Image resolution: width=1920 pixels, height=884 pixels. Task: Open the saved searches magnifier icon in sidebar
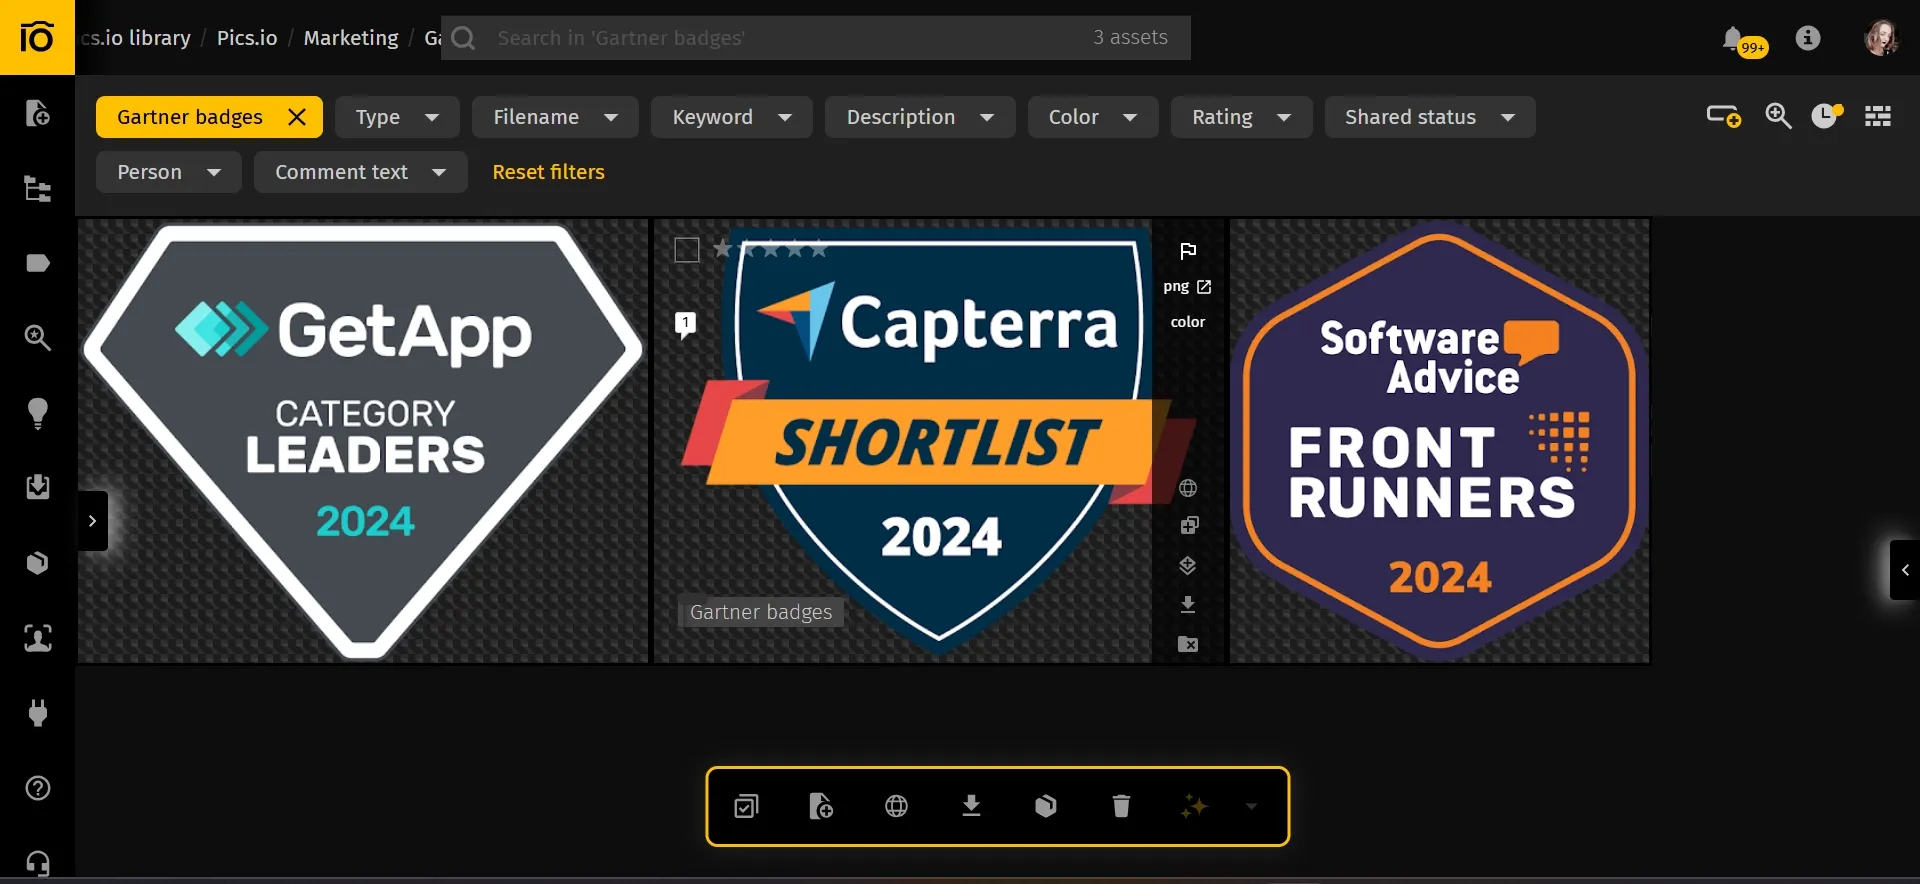coord(38,338)
